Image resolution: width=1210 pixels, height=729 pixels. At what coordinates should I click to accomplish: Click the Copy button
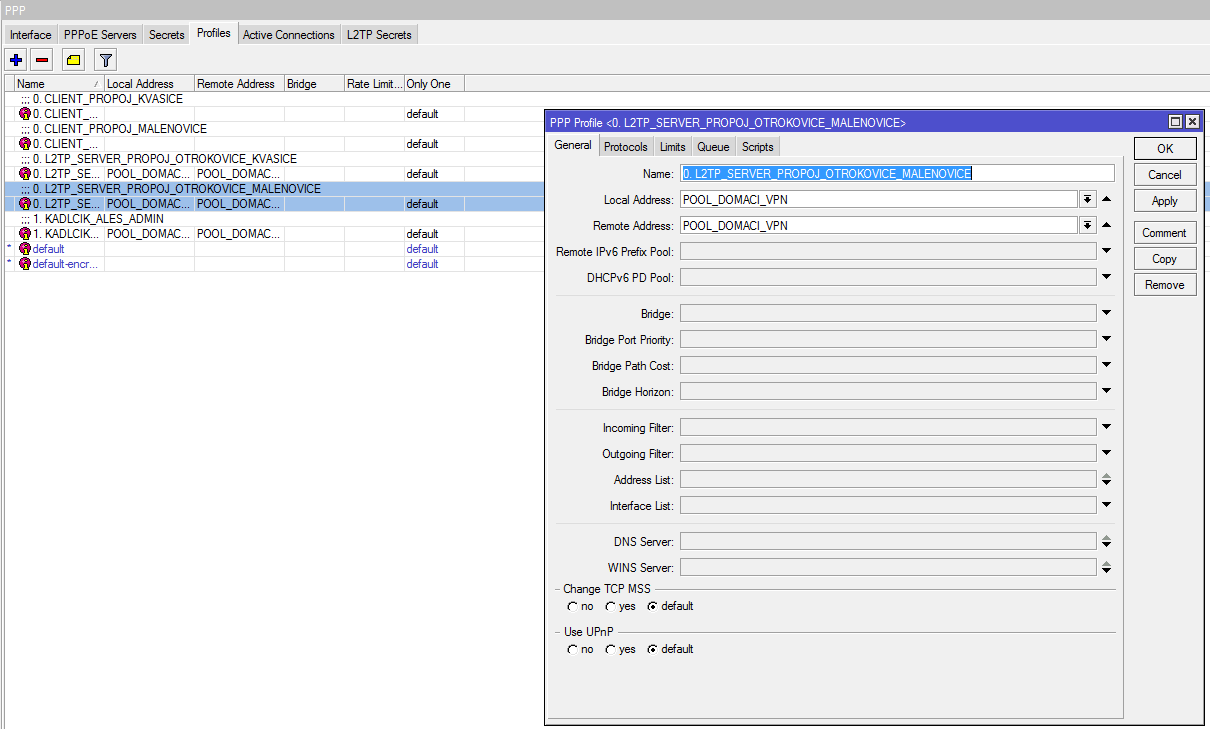1165,259
